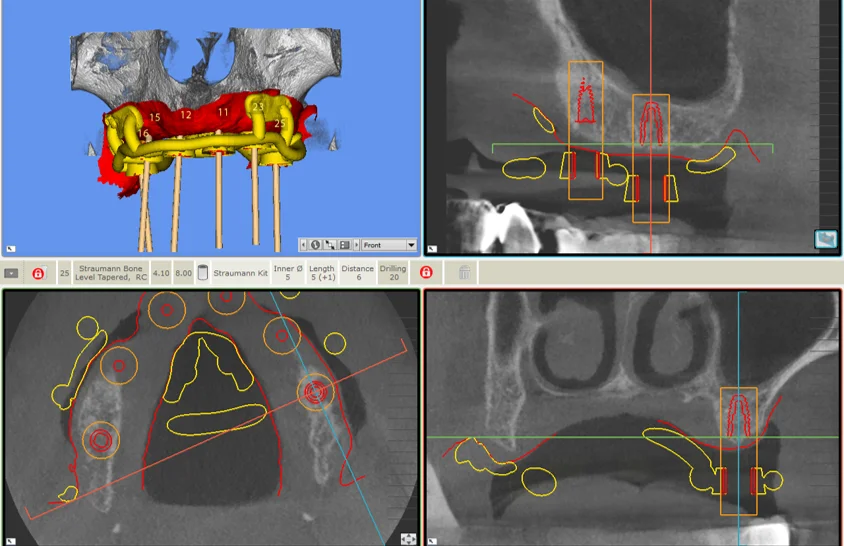Click tooth label 15 in 3D view
844x546 pixels.
[155, 117]
